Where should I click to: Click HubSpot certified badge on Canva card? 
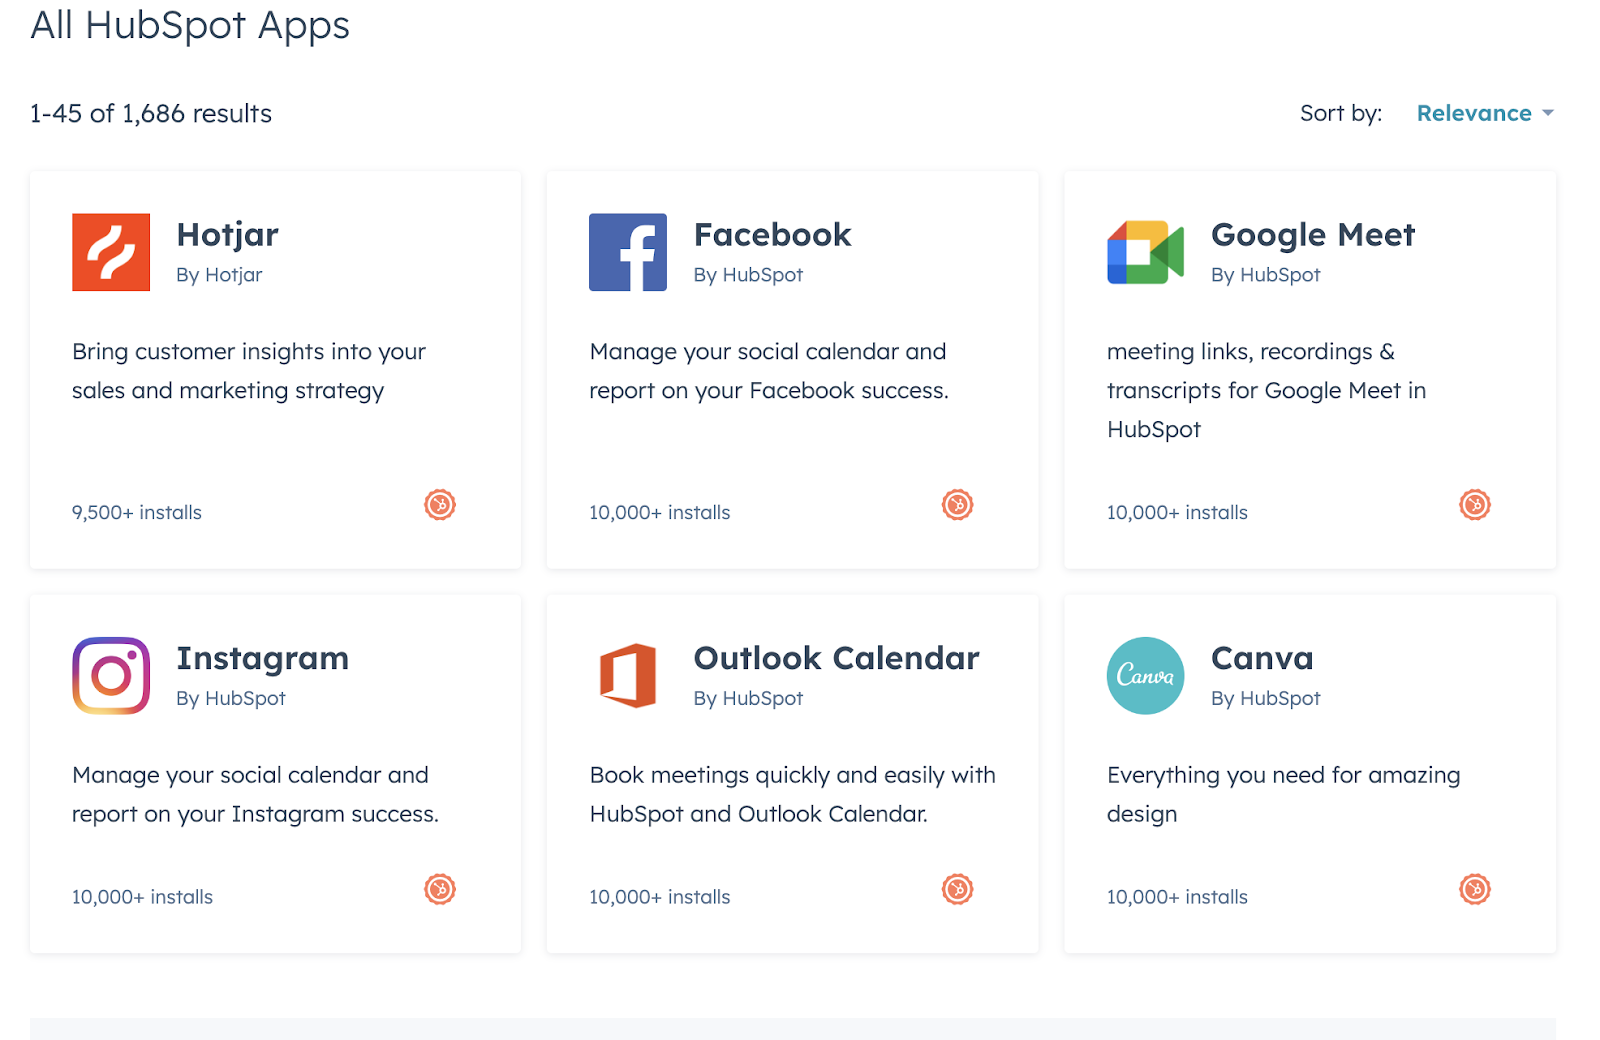(1475, 889)
